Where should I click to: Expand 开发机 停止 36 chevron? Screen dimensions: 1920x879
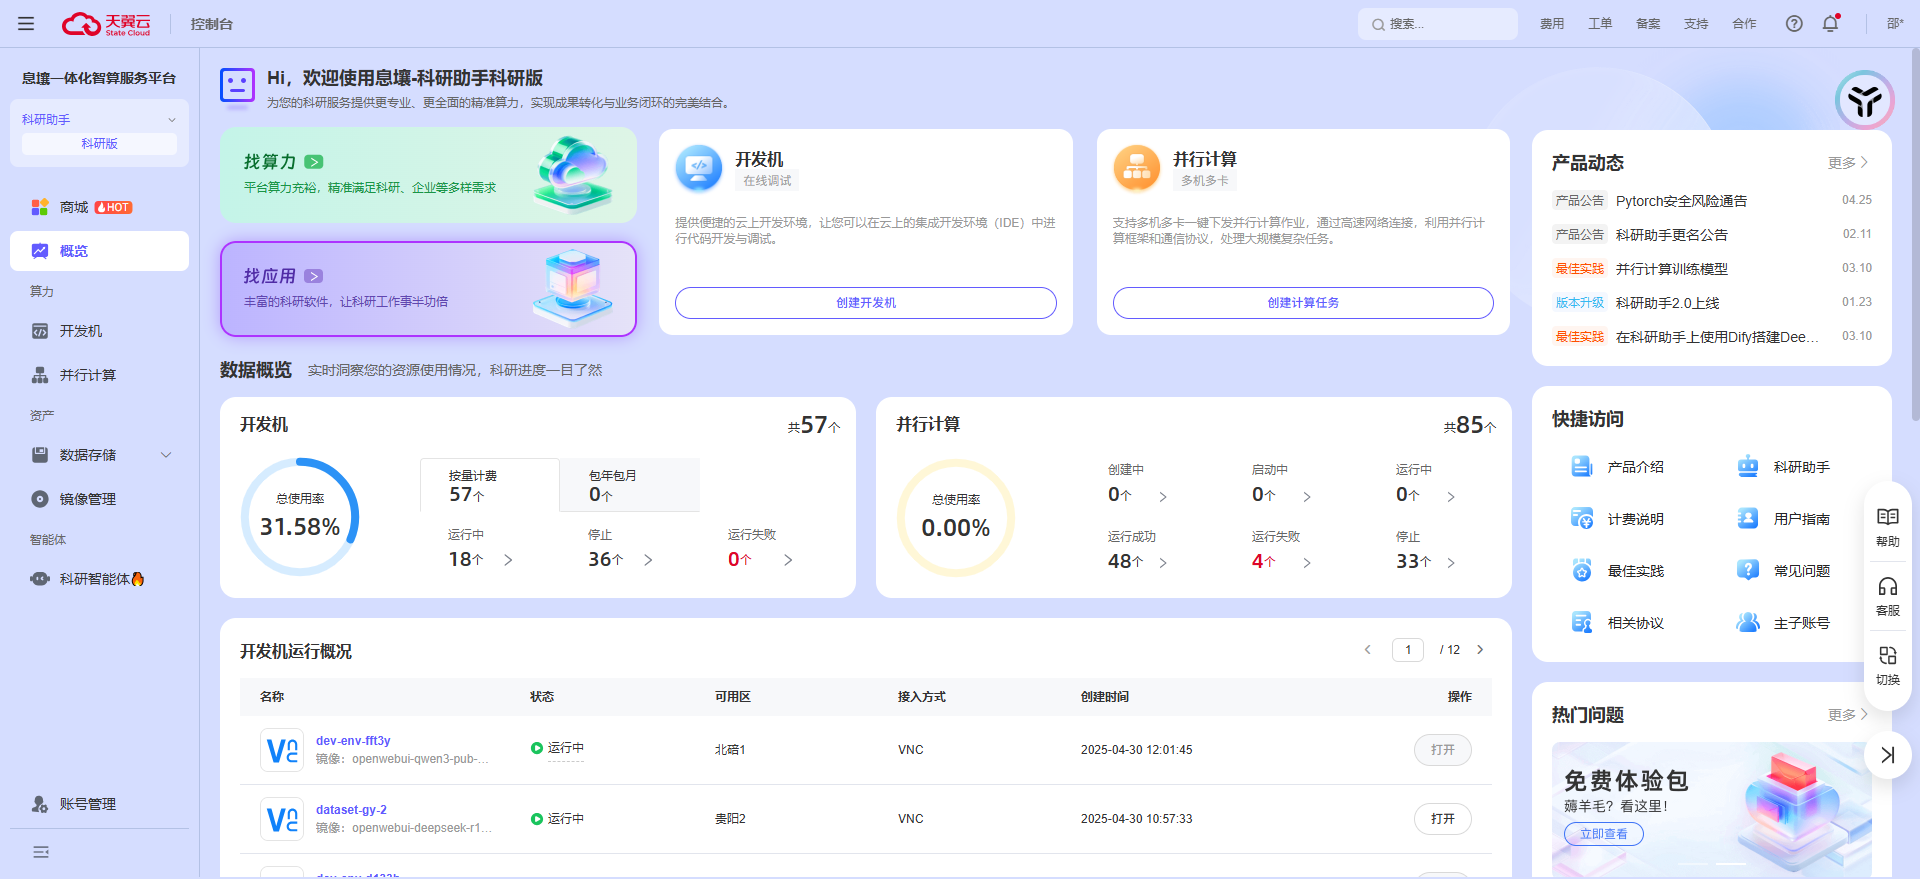tap(648, 560)
